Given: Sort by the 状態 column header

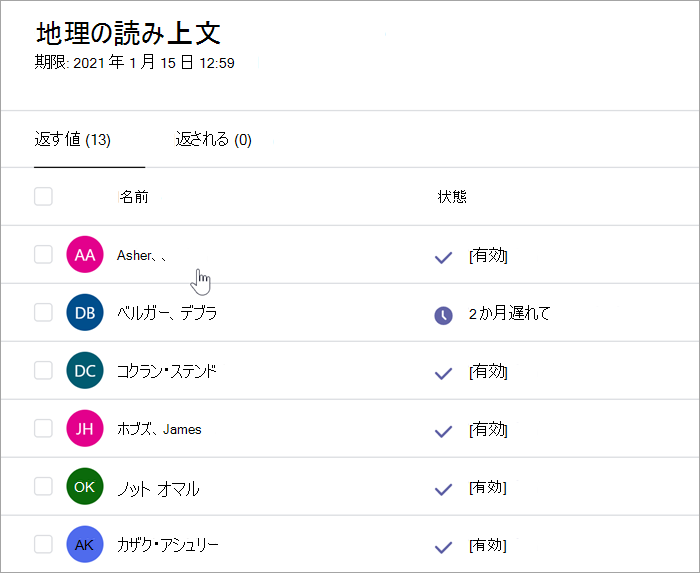Looking at the screenshot, I should 452,197.
